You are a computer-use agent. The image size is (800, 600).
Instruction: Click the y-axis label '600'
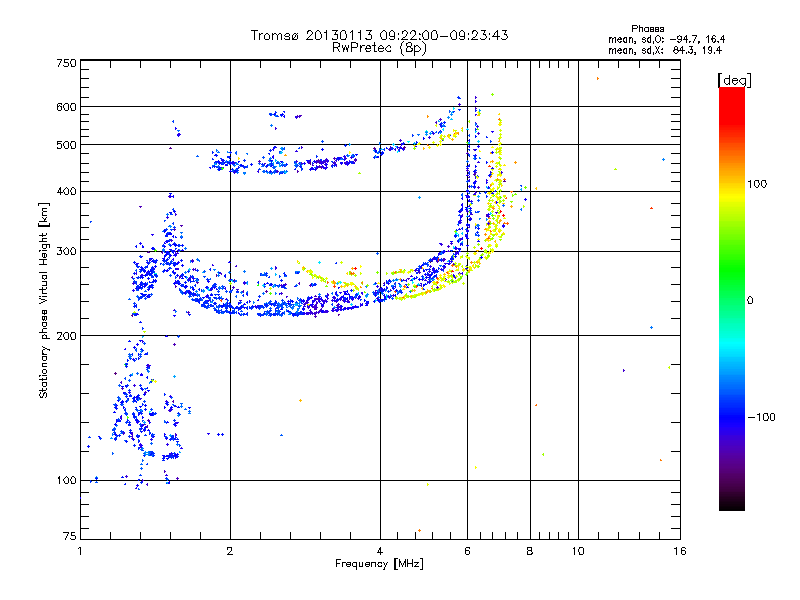[66, 107]
